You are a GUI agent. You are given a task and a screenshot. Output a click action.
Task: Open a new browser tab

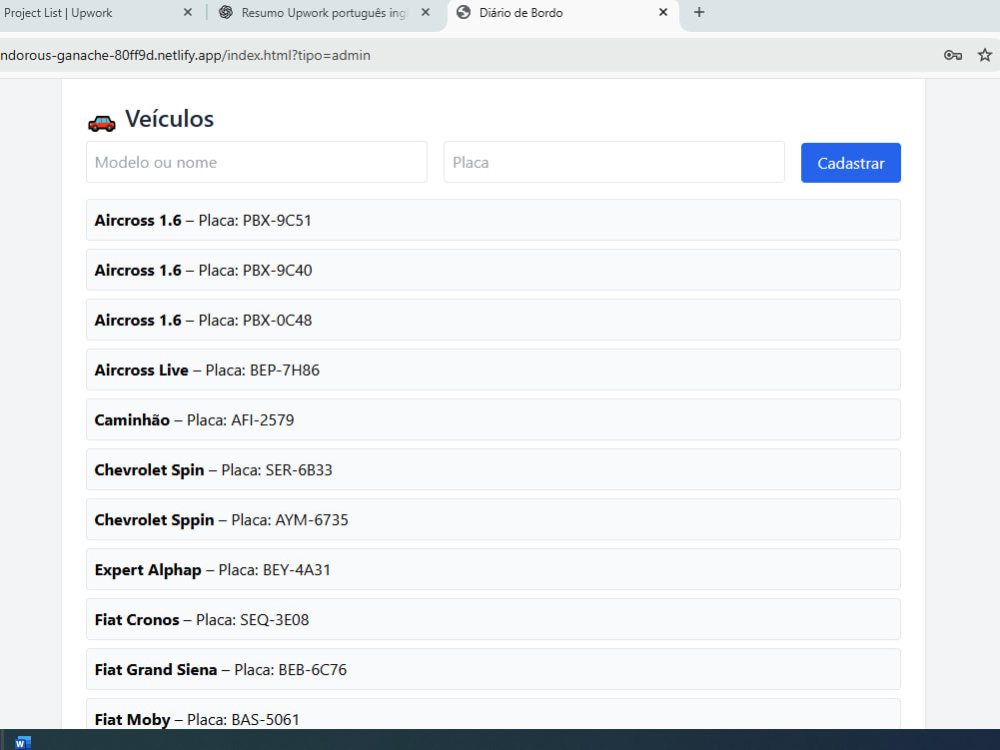click(x=699, y=12)
